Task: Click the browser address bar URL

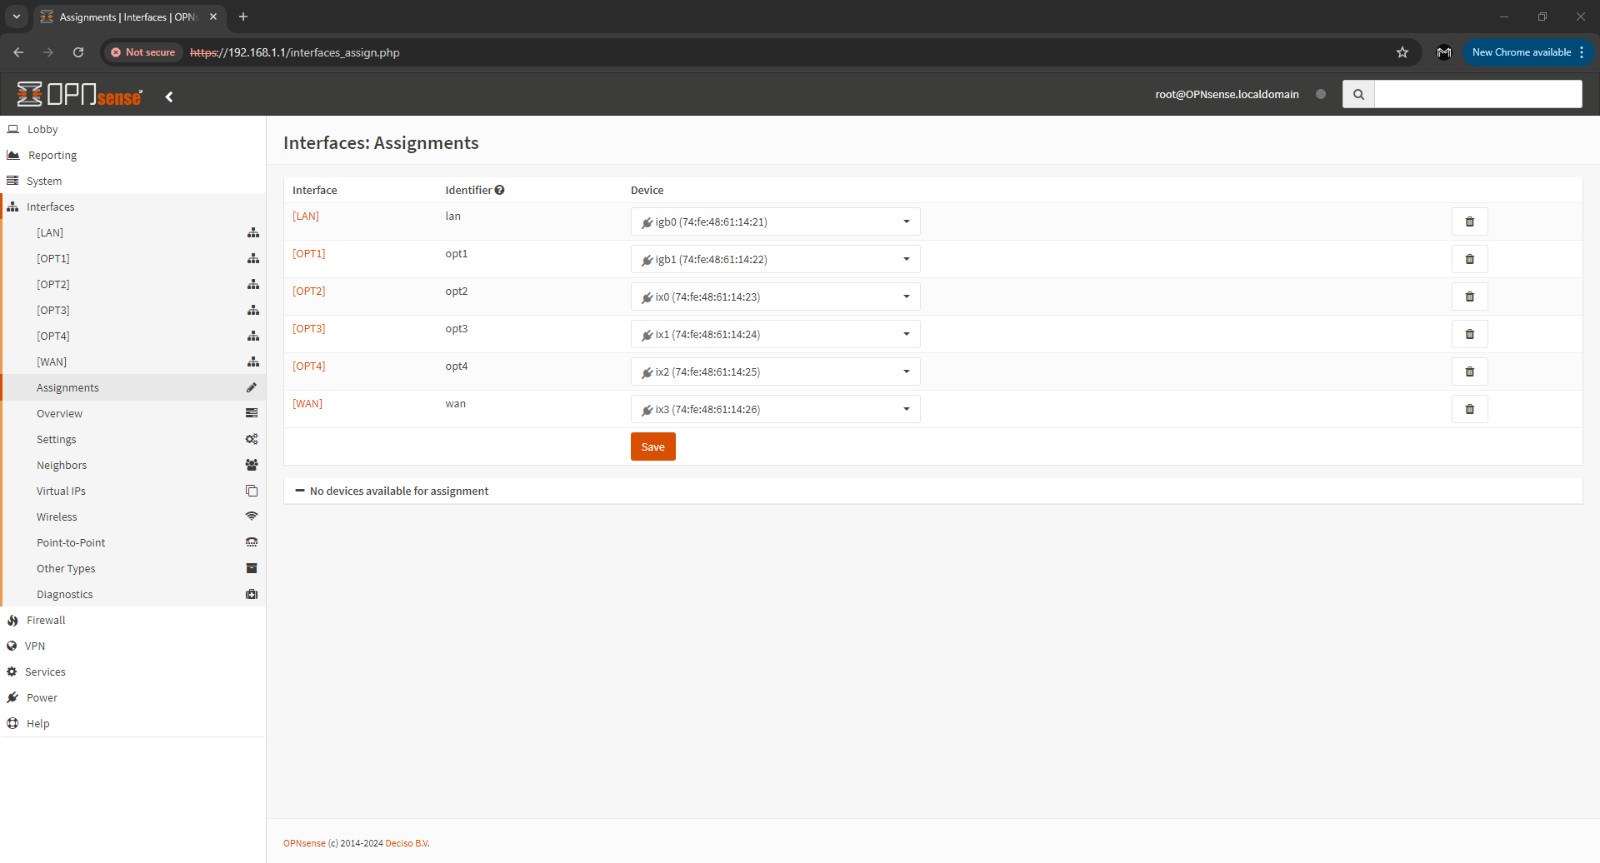Action: click(295, 53)
